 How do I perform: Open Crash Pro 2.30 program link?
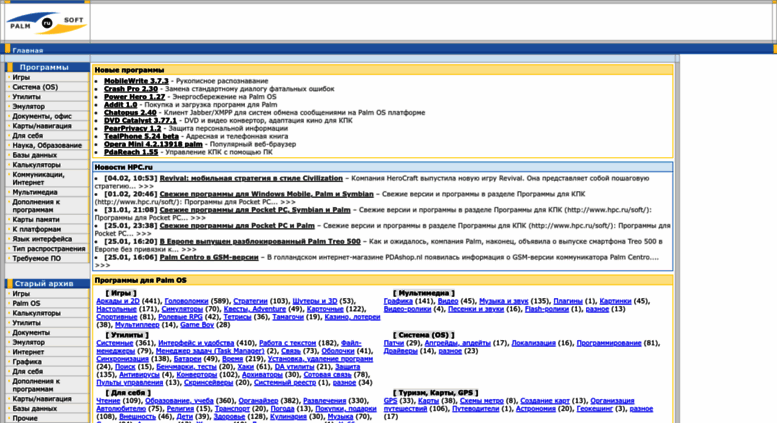(131, 89)
